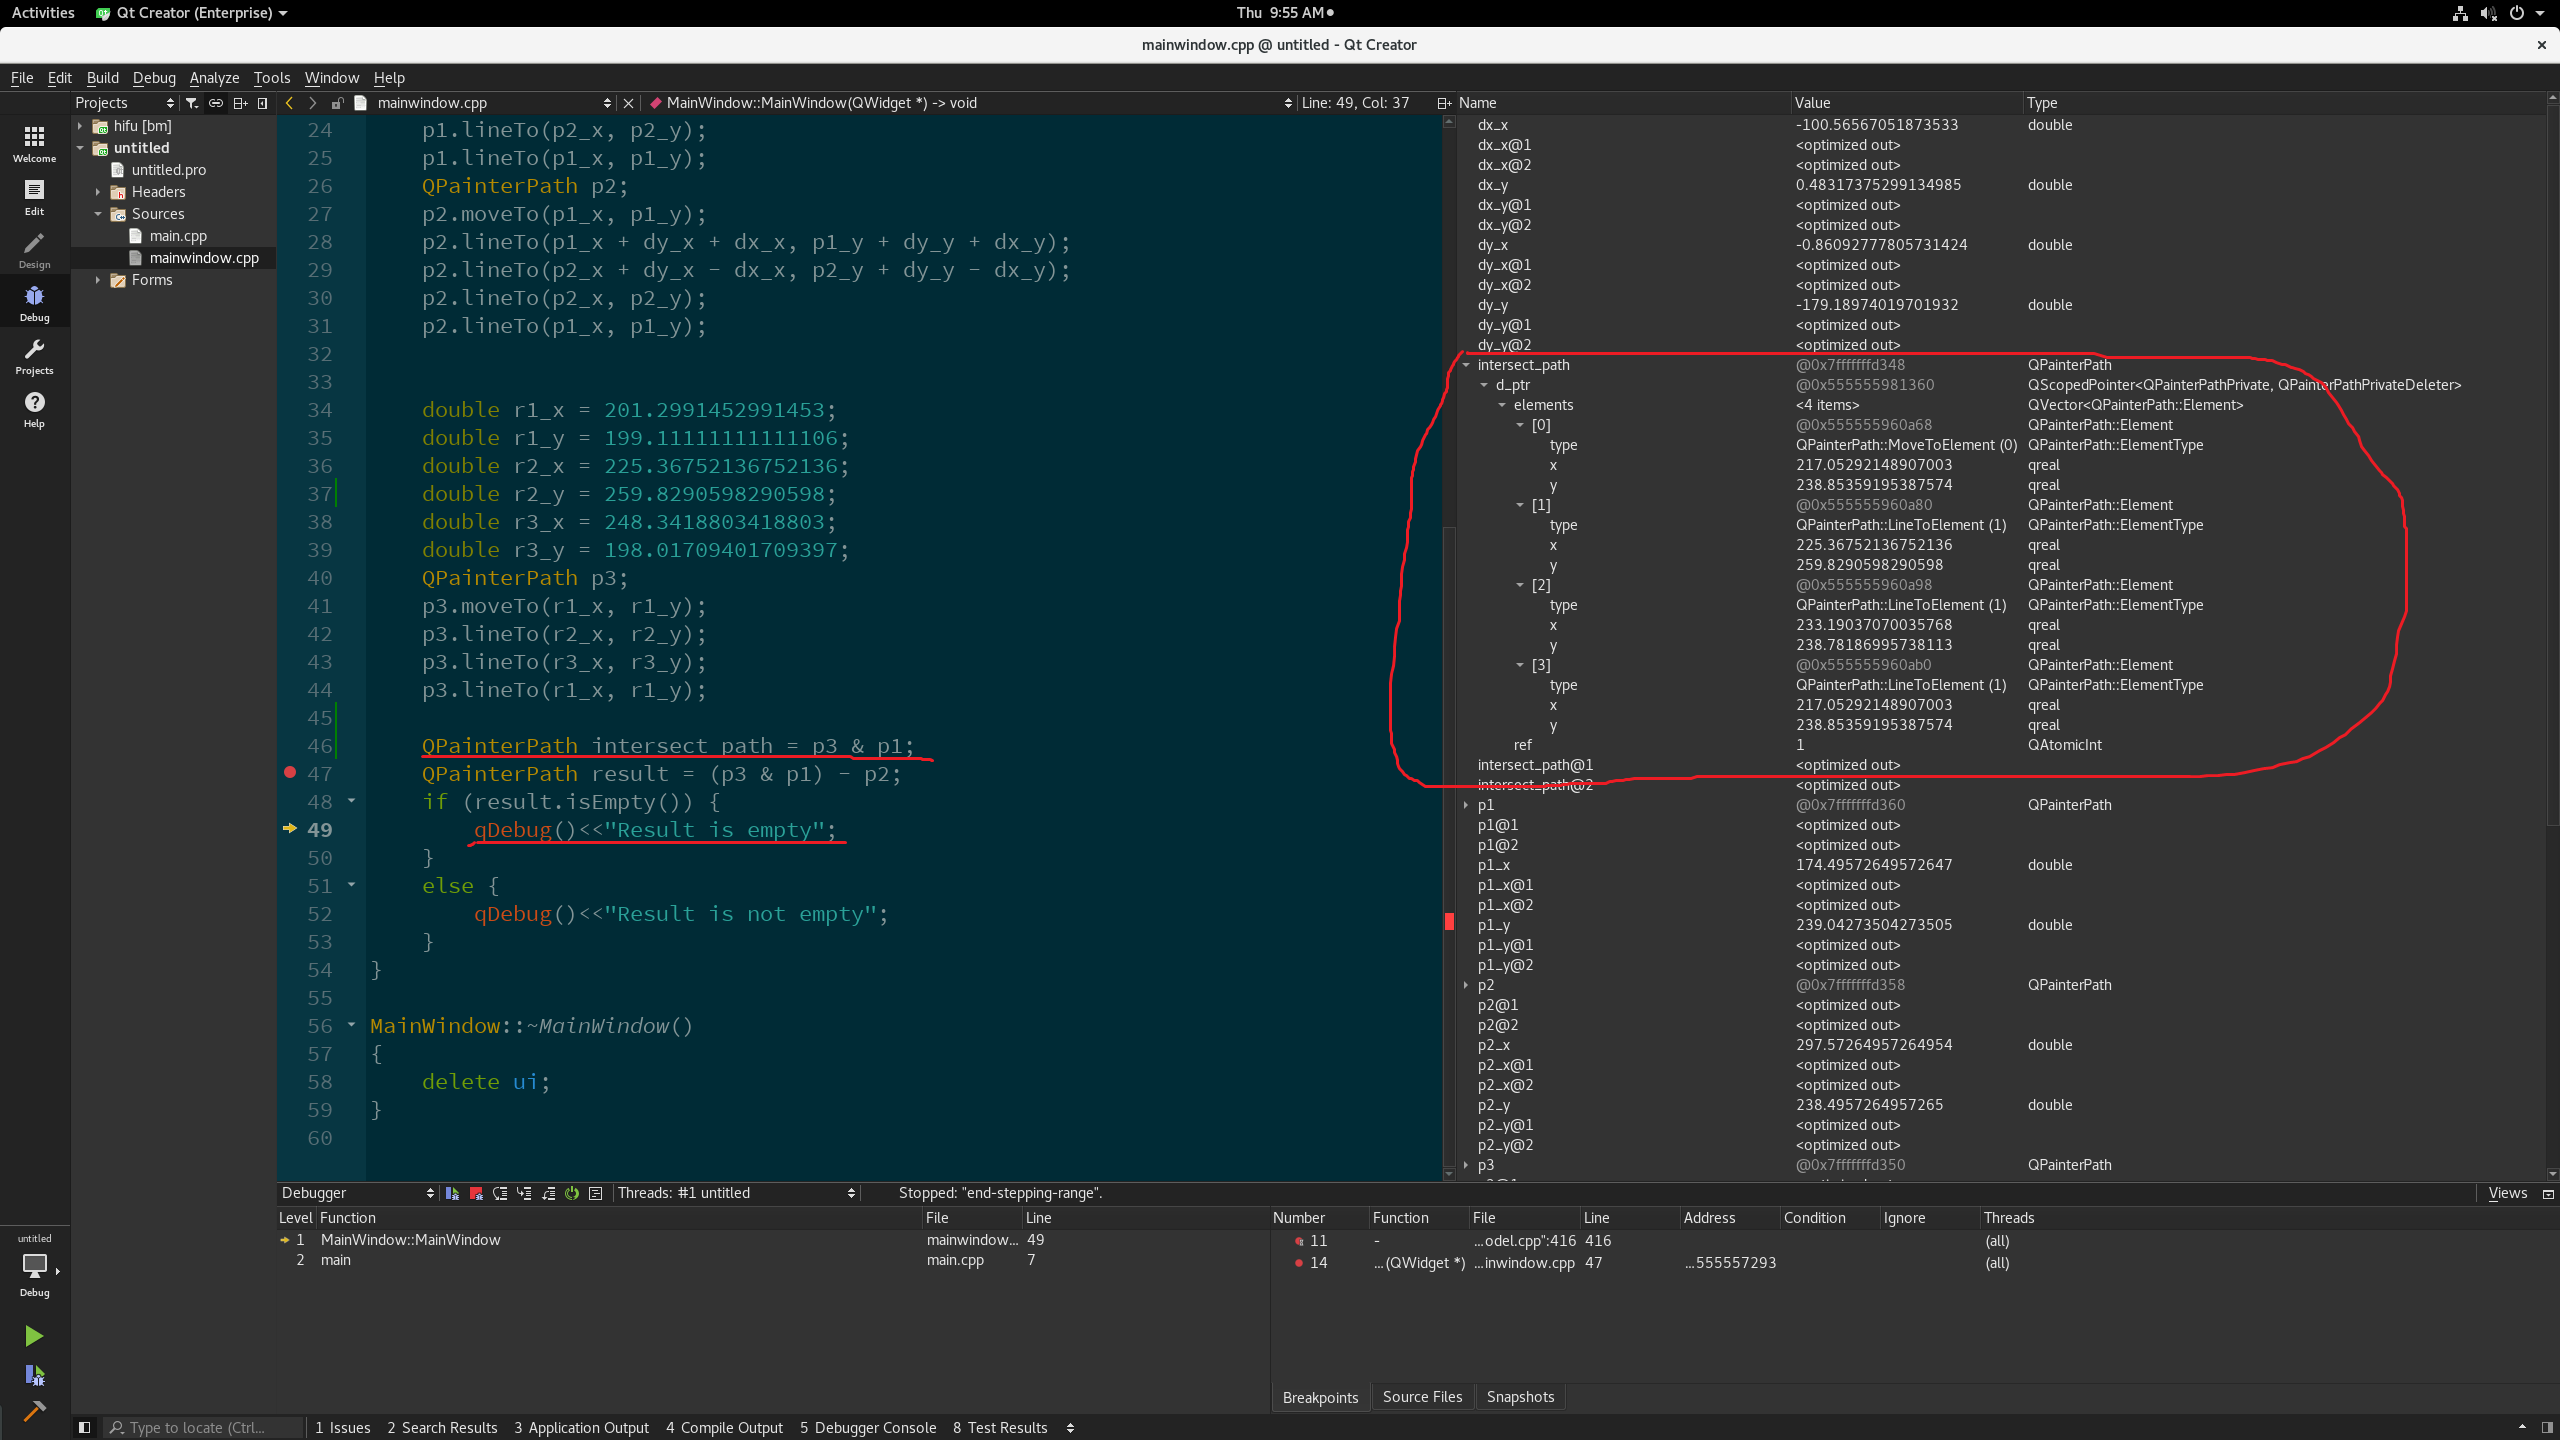Click the Type to locate search field

[205, 1427]
